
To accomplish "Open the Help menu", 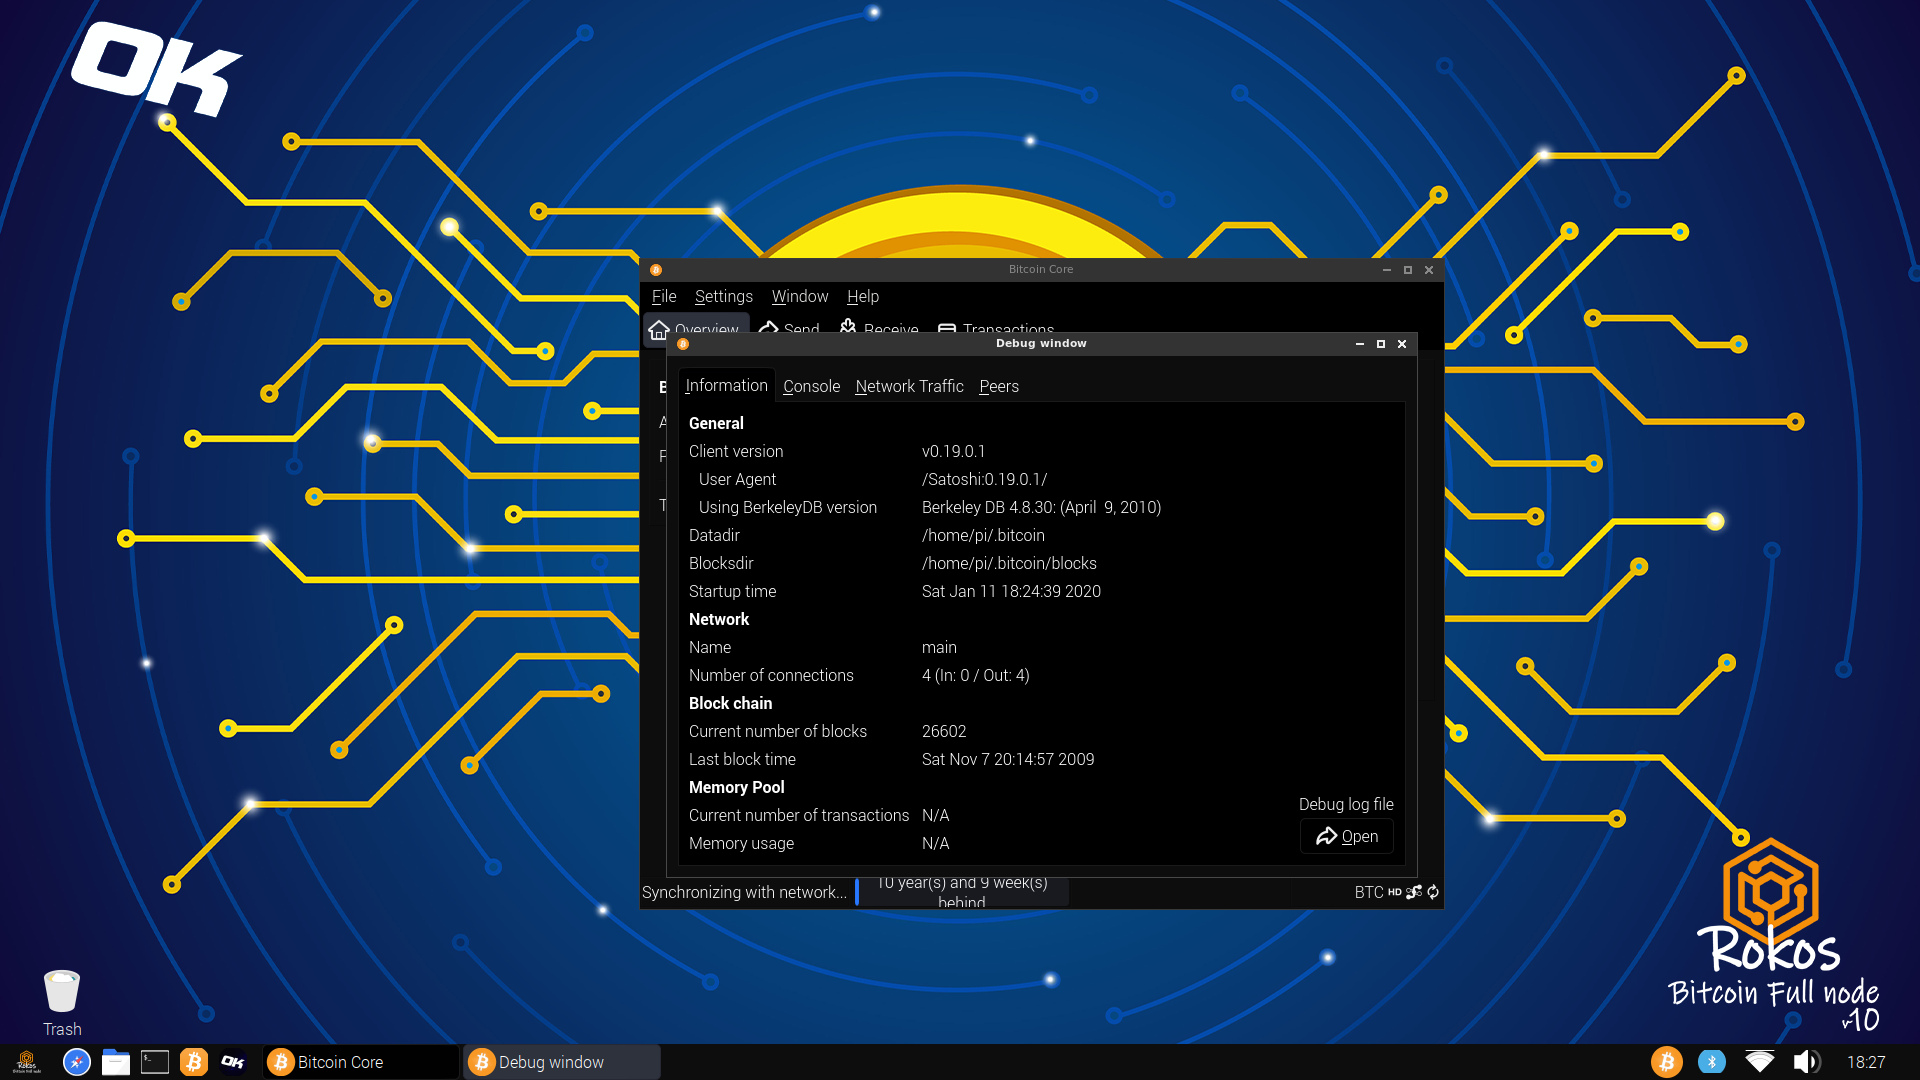I will pos(863,296).
